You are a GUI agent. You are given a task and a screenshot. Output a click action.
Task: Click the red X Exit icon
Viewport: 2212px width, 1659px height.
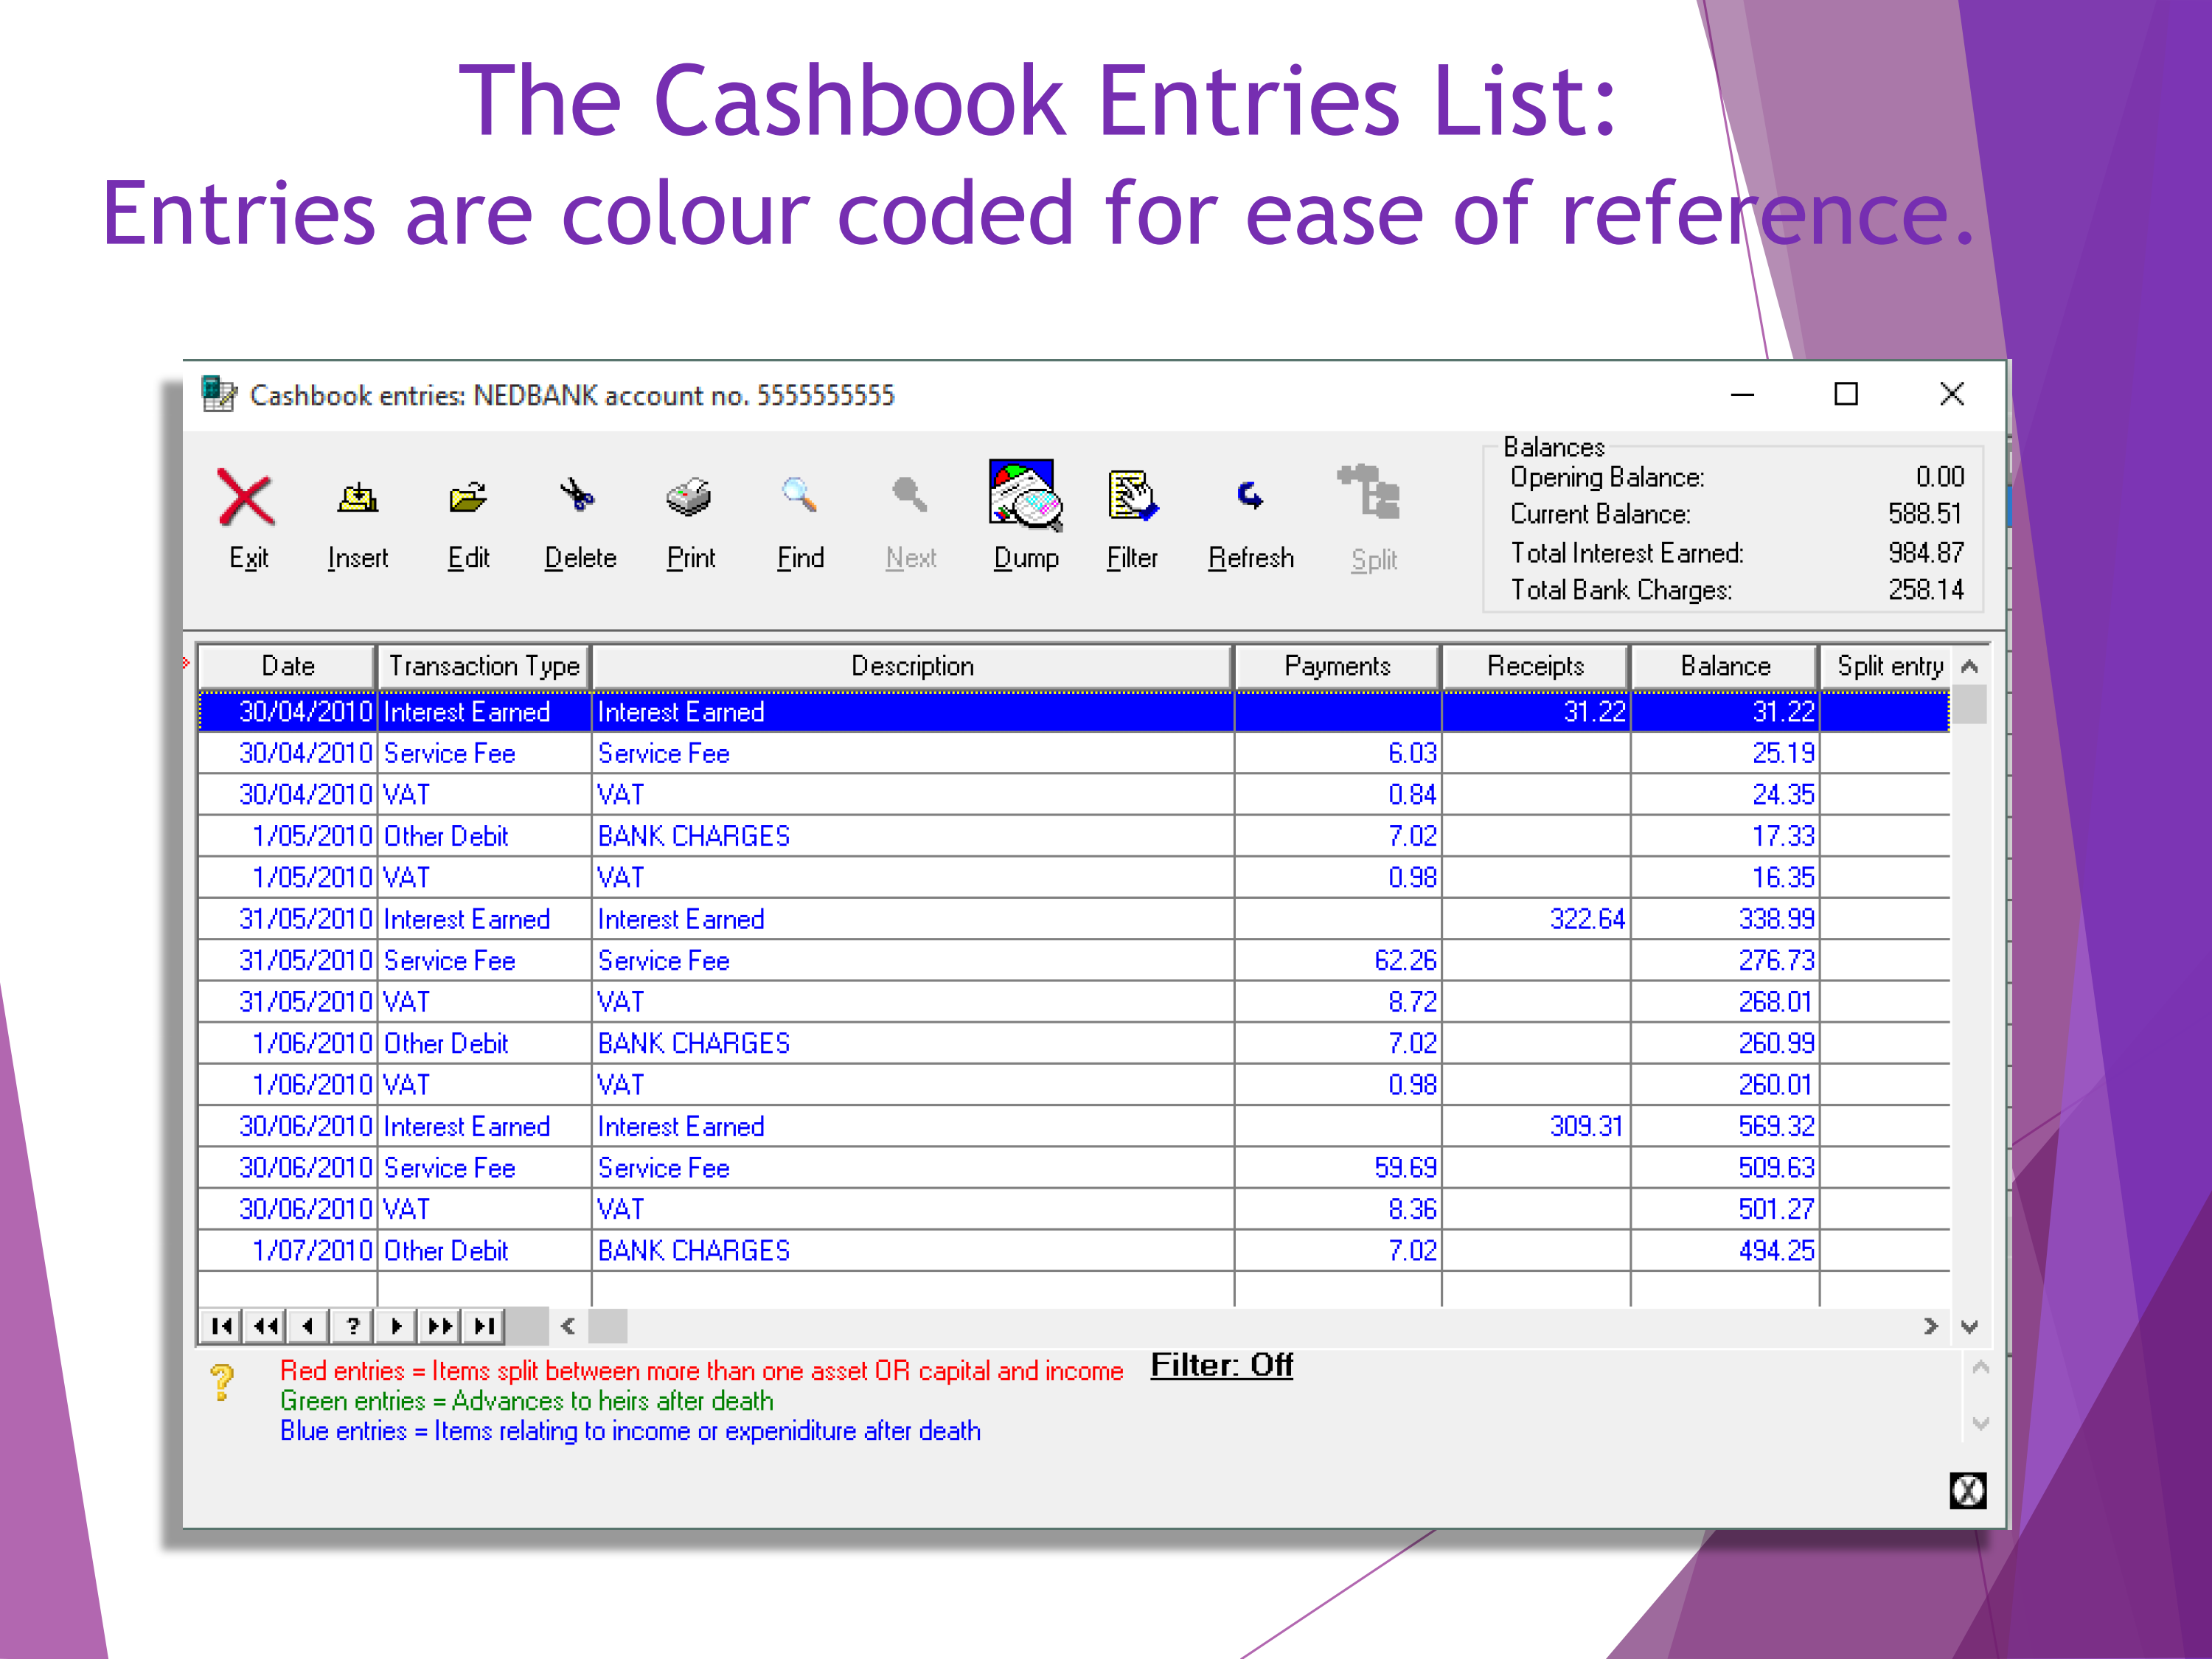tap(246, 497)
